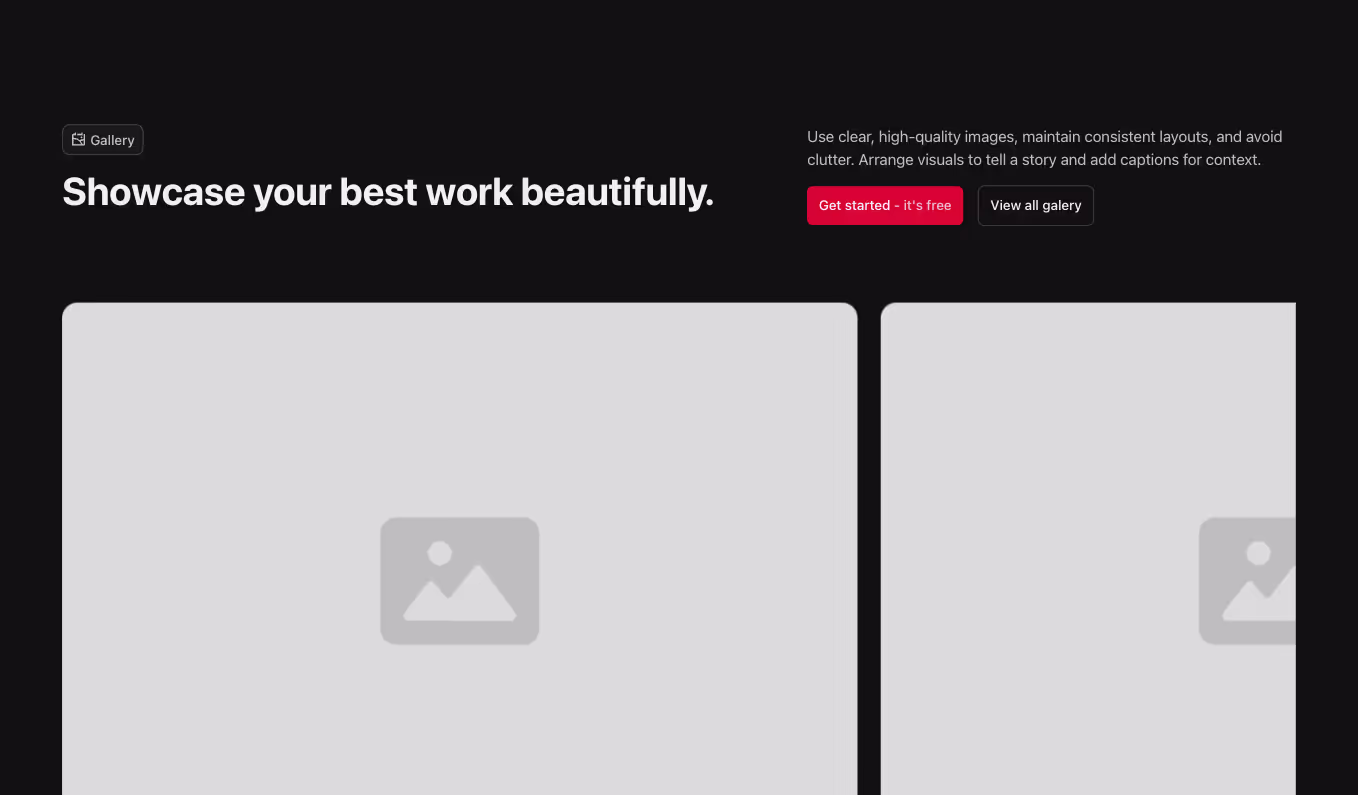1358x795 pixels.
Task: Tap the circle detail of the left placeholder icon
Action: point(440,552)
